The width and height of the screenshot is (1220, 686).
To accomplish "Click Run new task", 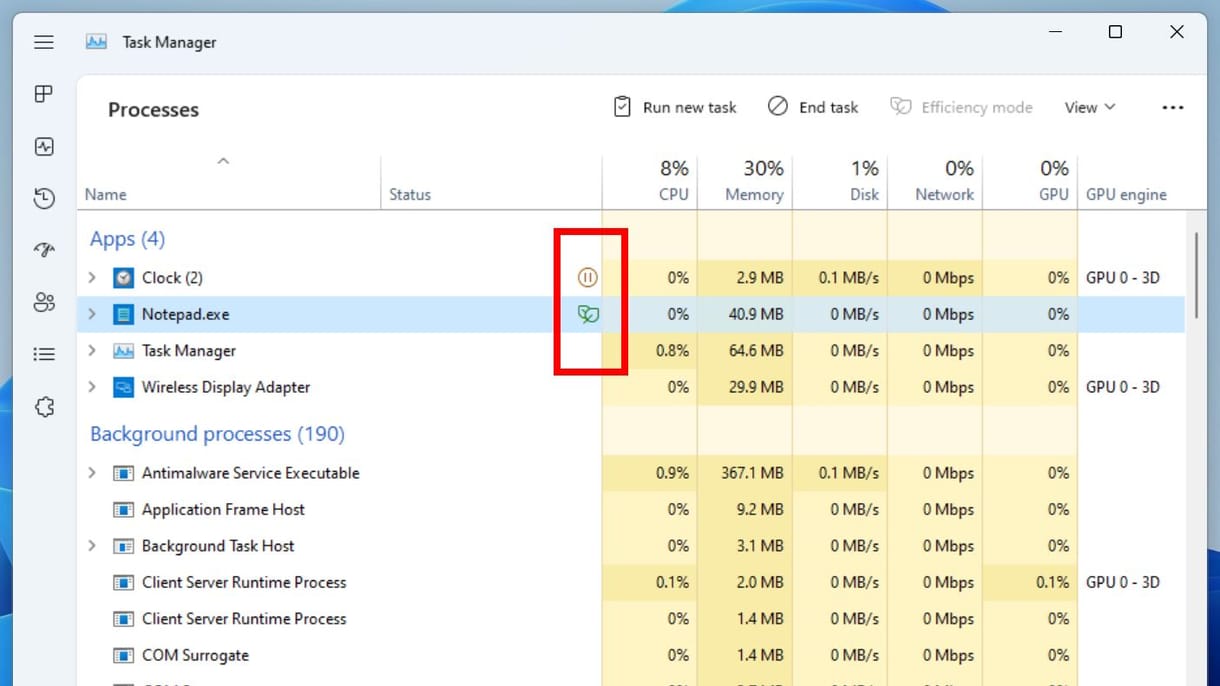I will click(675, 107).
